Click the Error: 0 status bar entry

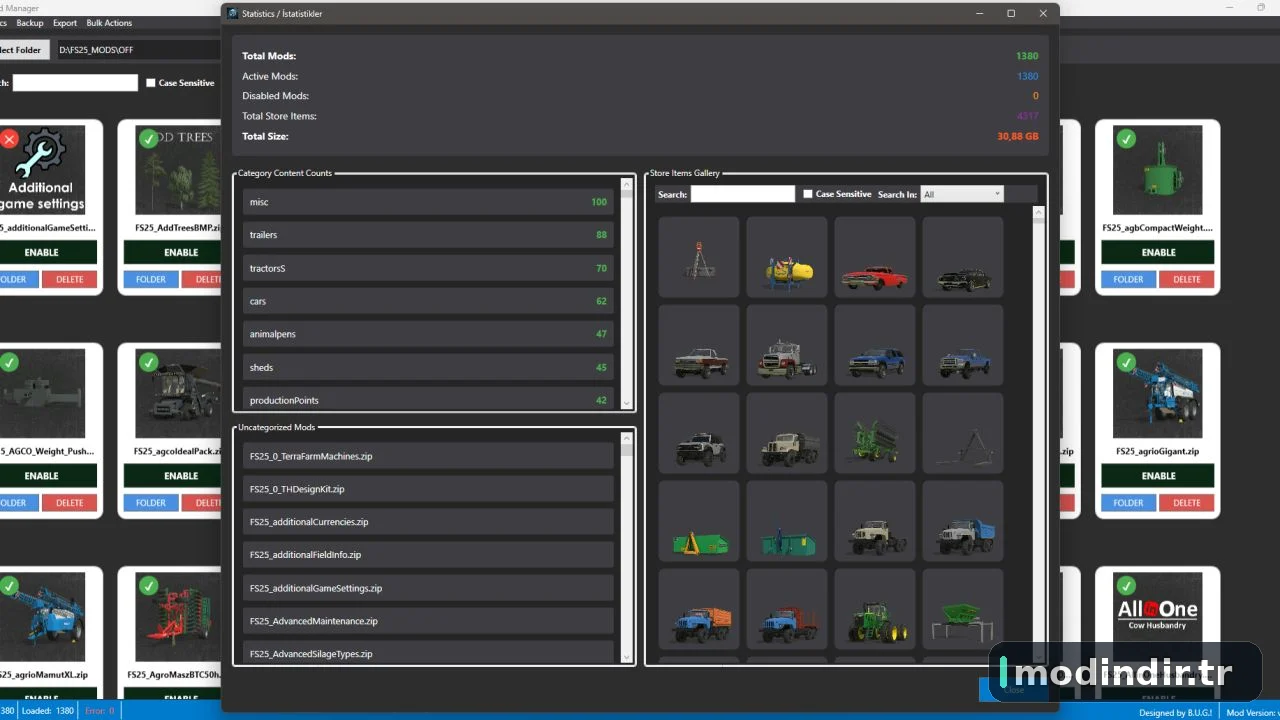pos(100,711)
